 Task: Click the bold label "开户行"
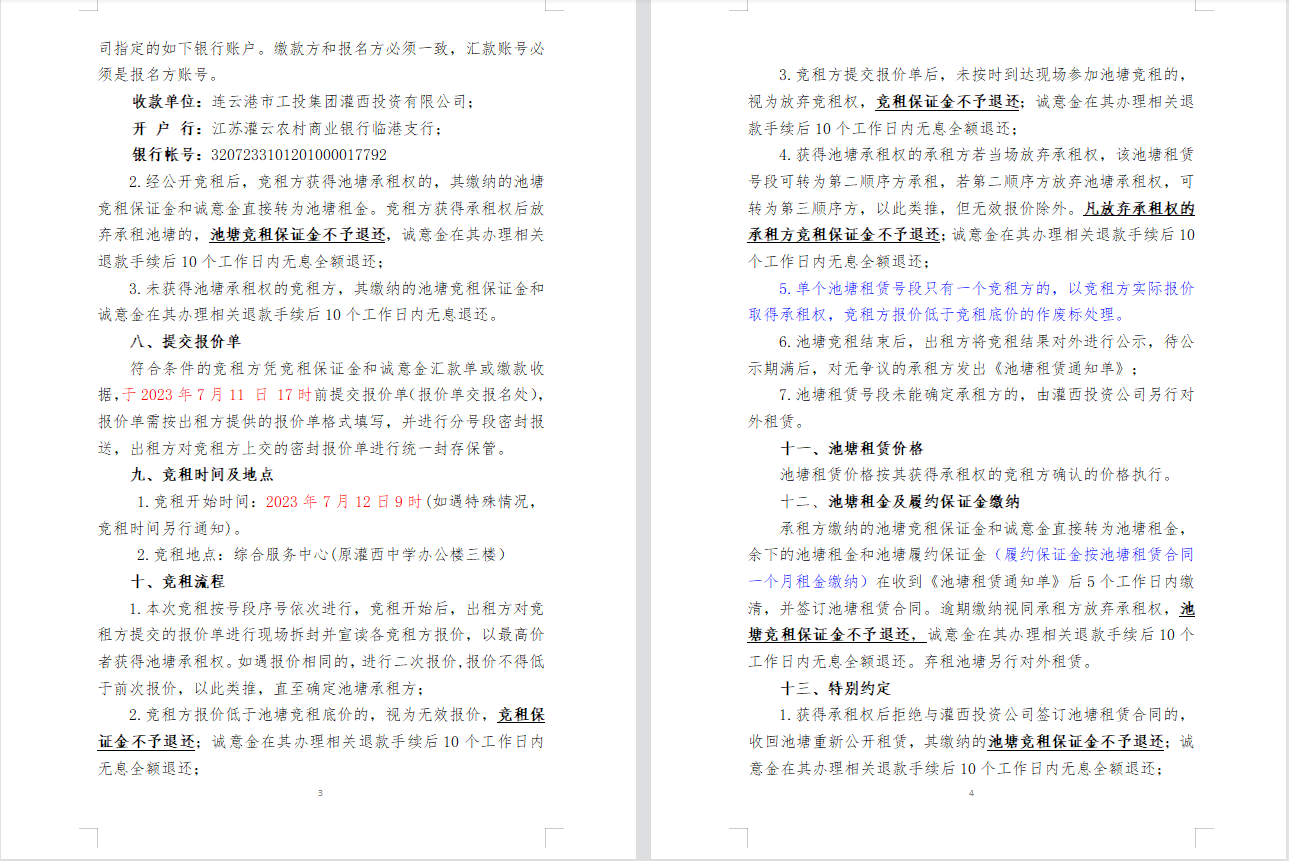coord(165,128)
